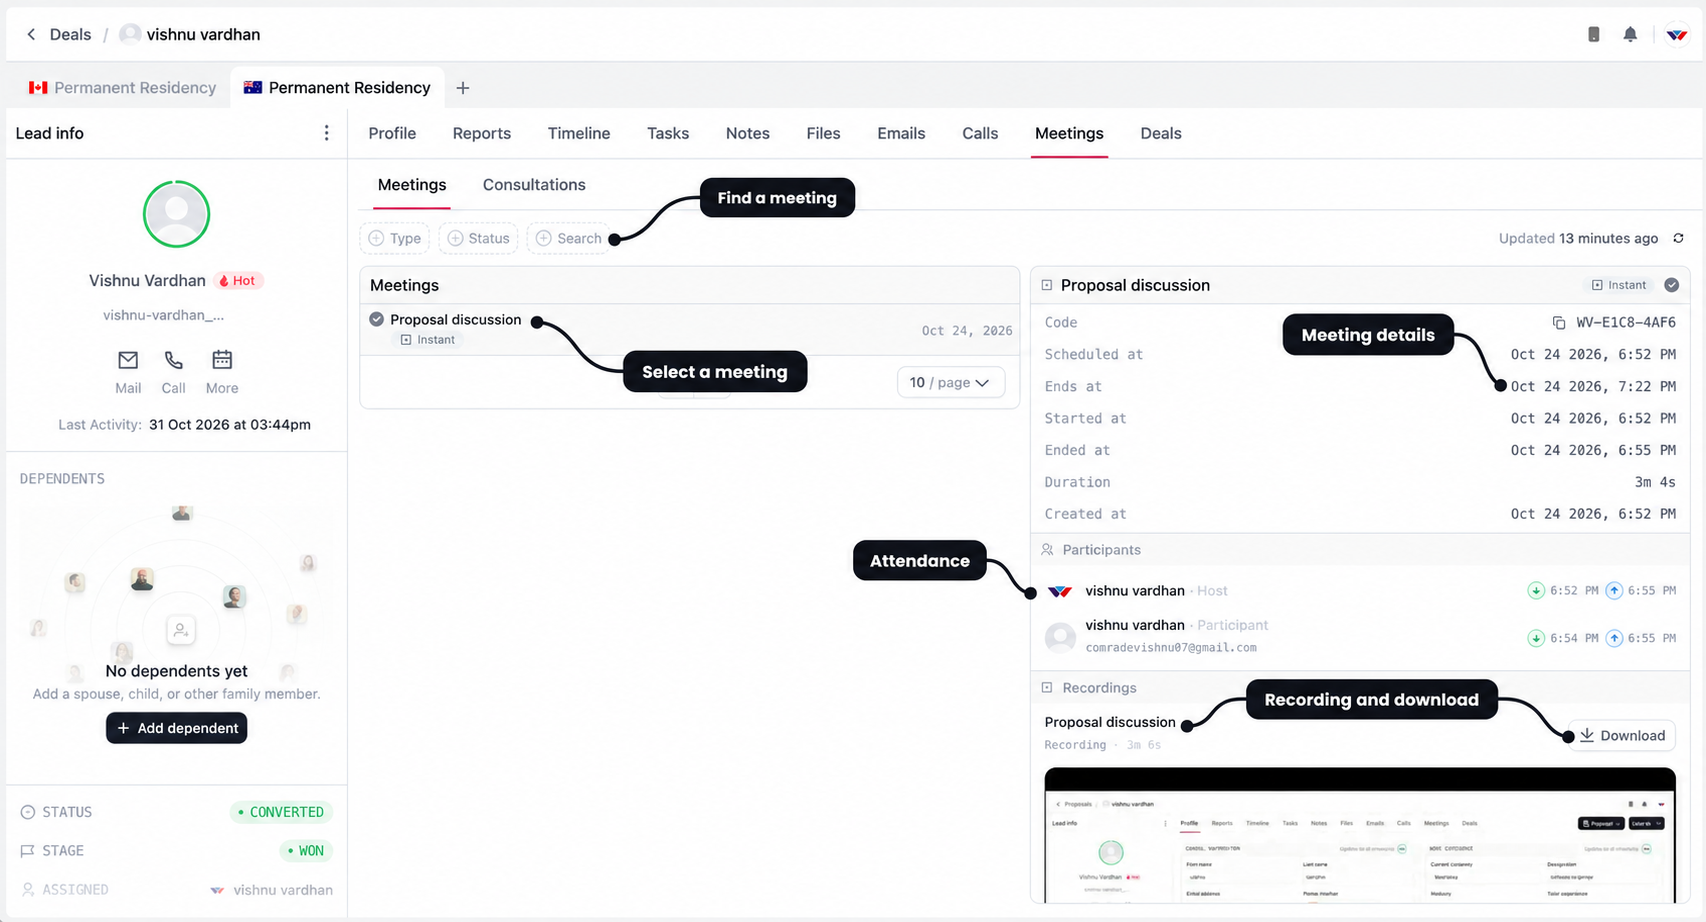The width and height of the screenshot is (1706, 922).
Task: Click the STATUS label icon
Action: 28,812
